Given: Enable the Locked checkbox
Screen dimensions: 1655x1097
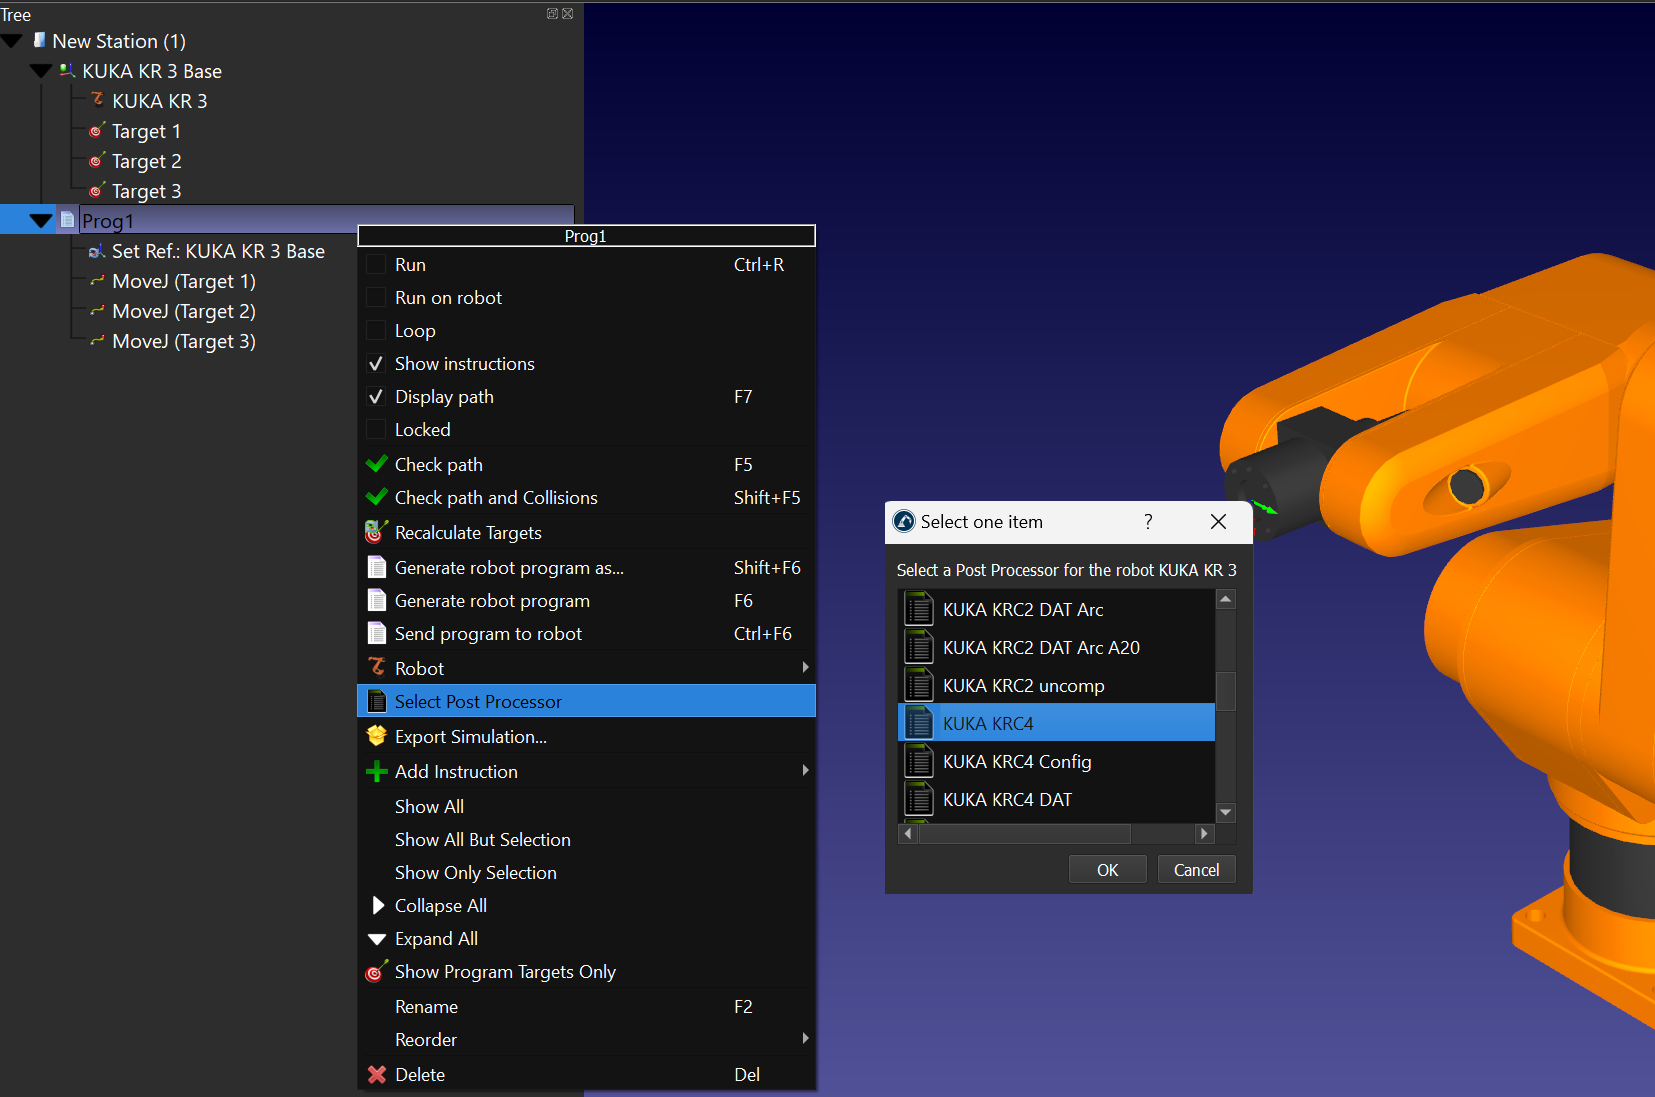Looking at the screenshot, I should coord(376,430).
